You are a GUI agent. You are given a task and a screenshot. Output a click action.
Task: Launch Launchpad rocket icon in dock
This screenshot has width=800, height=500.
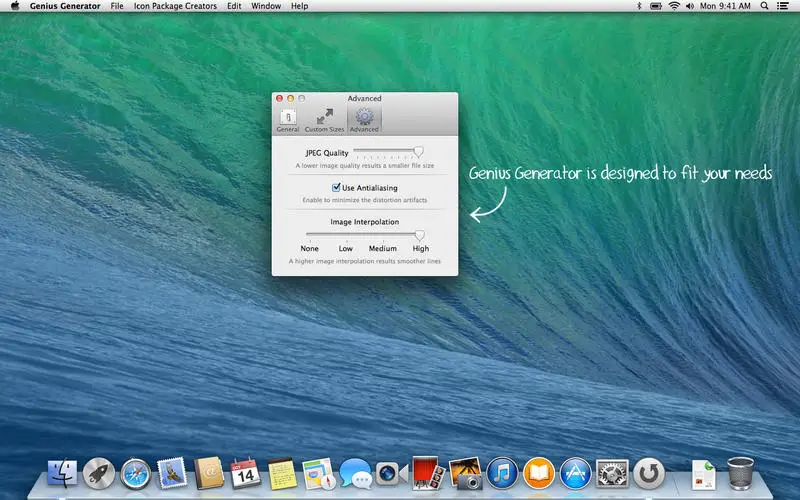[x=98, y=473]
